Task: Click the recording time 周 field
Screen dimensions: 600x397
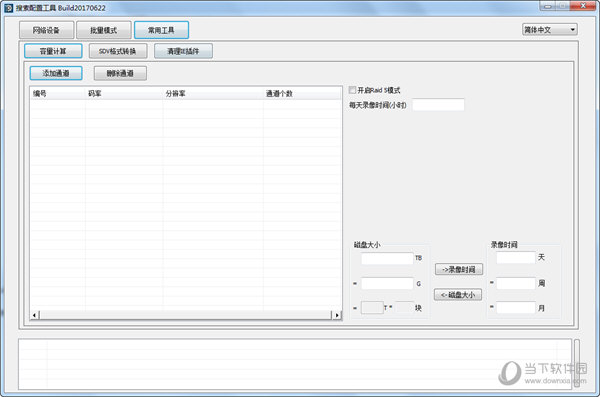Action: click(x=516, y=283)
